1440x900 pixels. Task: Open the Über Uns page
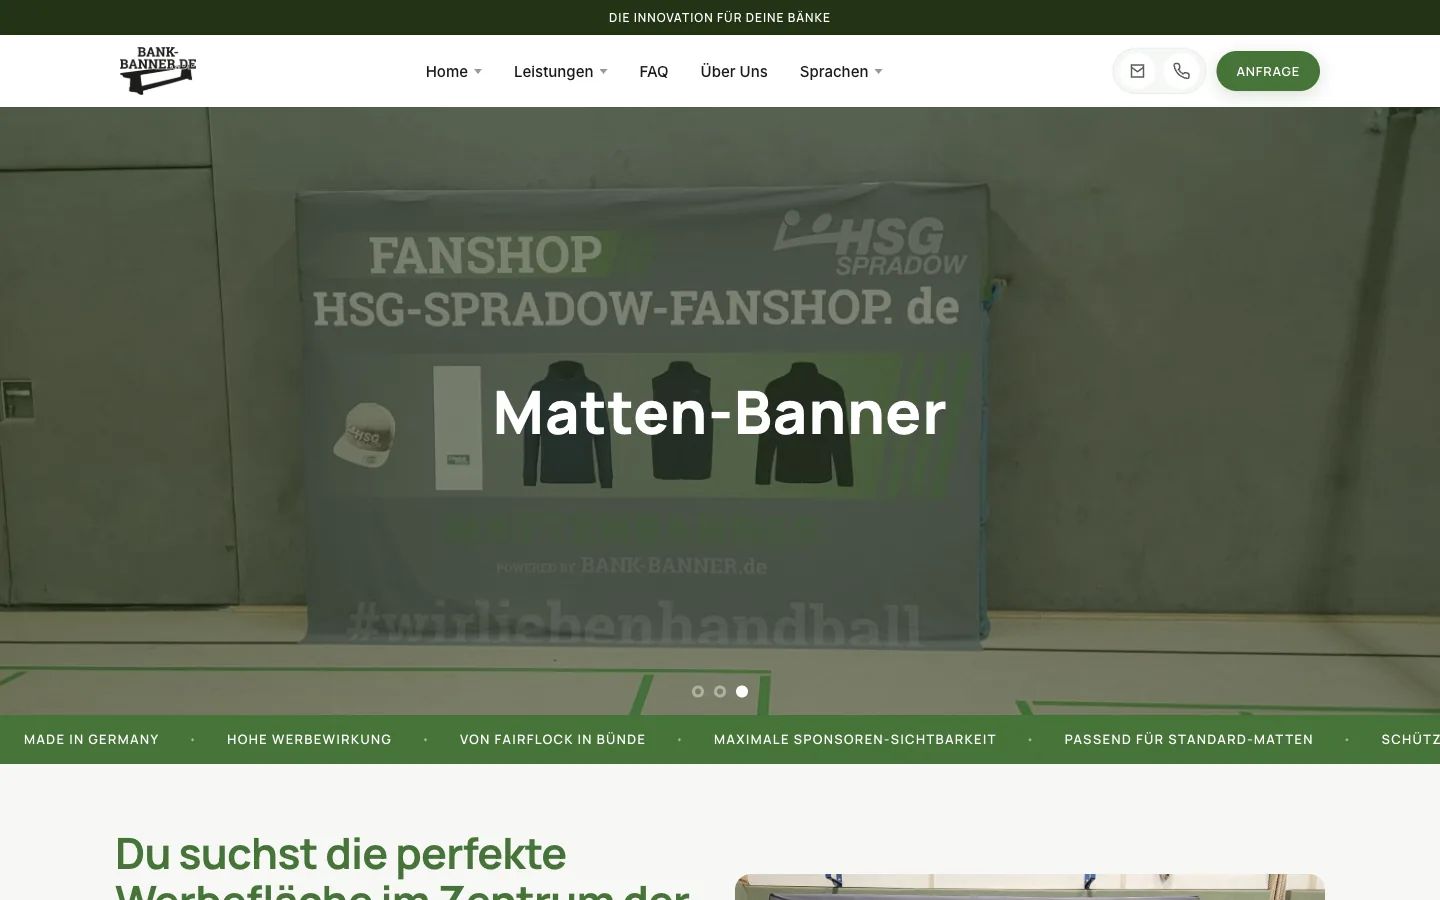coord(734,71)
